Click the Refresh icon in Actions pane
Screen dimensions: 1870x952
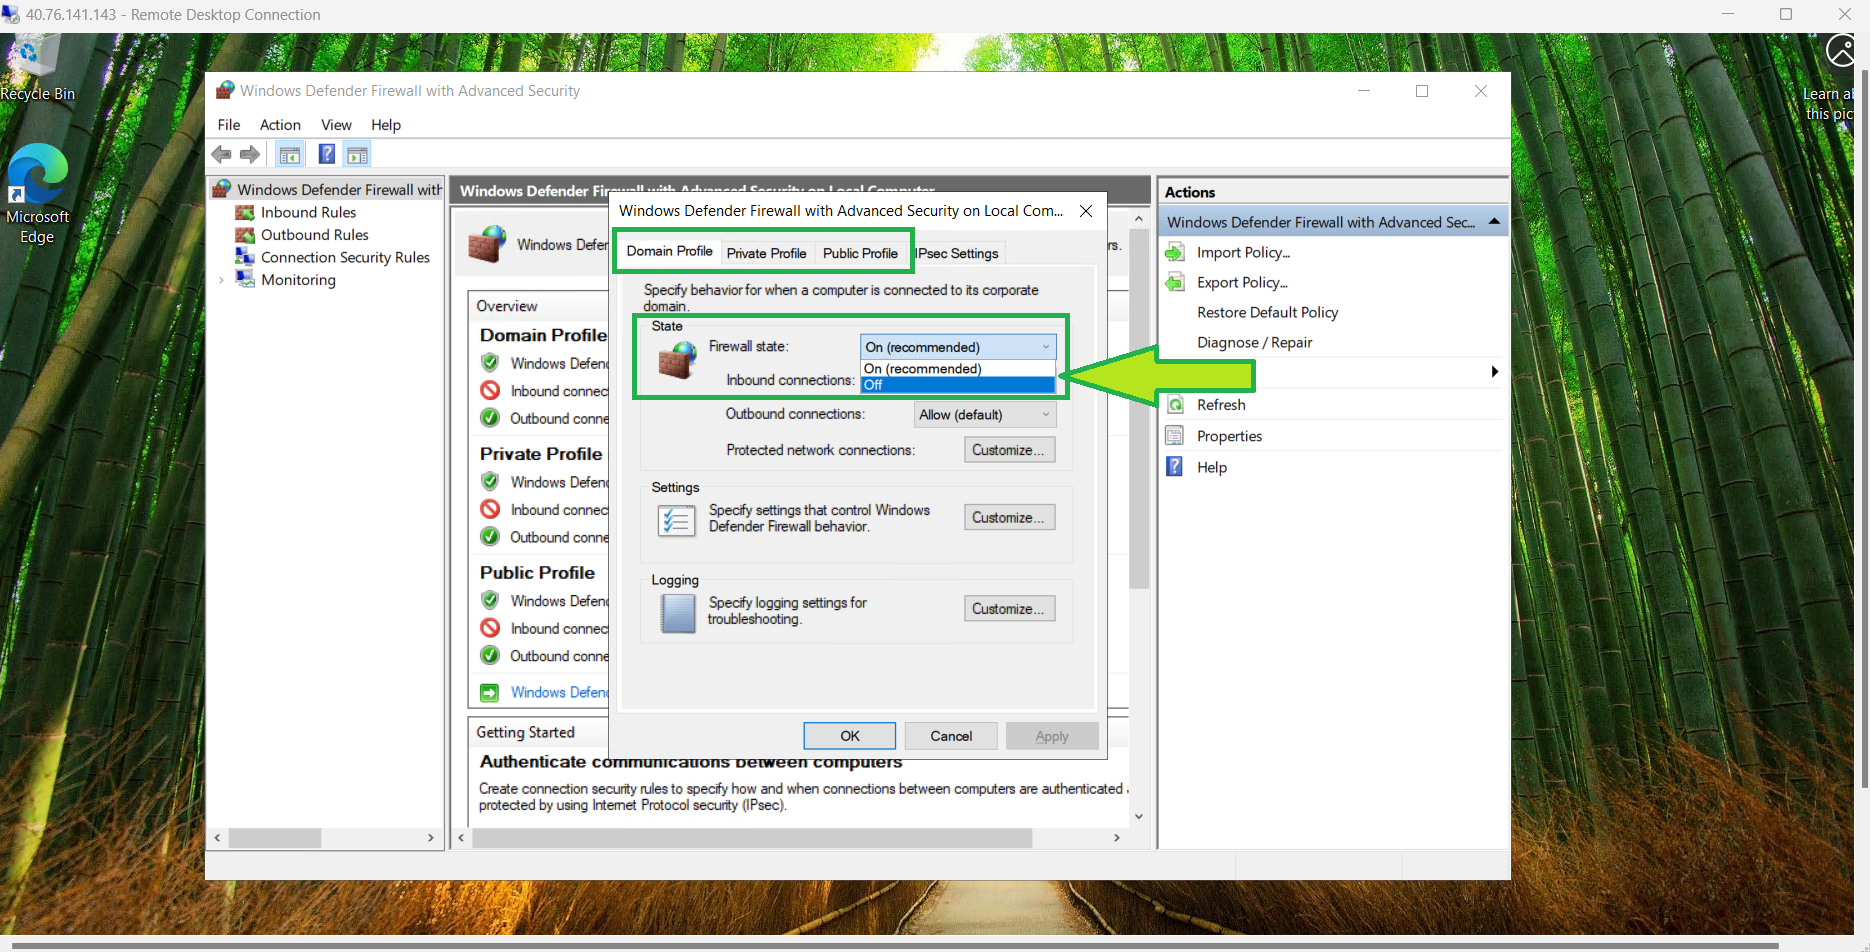1176,405
